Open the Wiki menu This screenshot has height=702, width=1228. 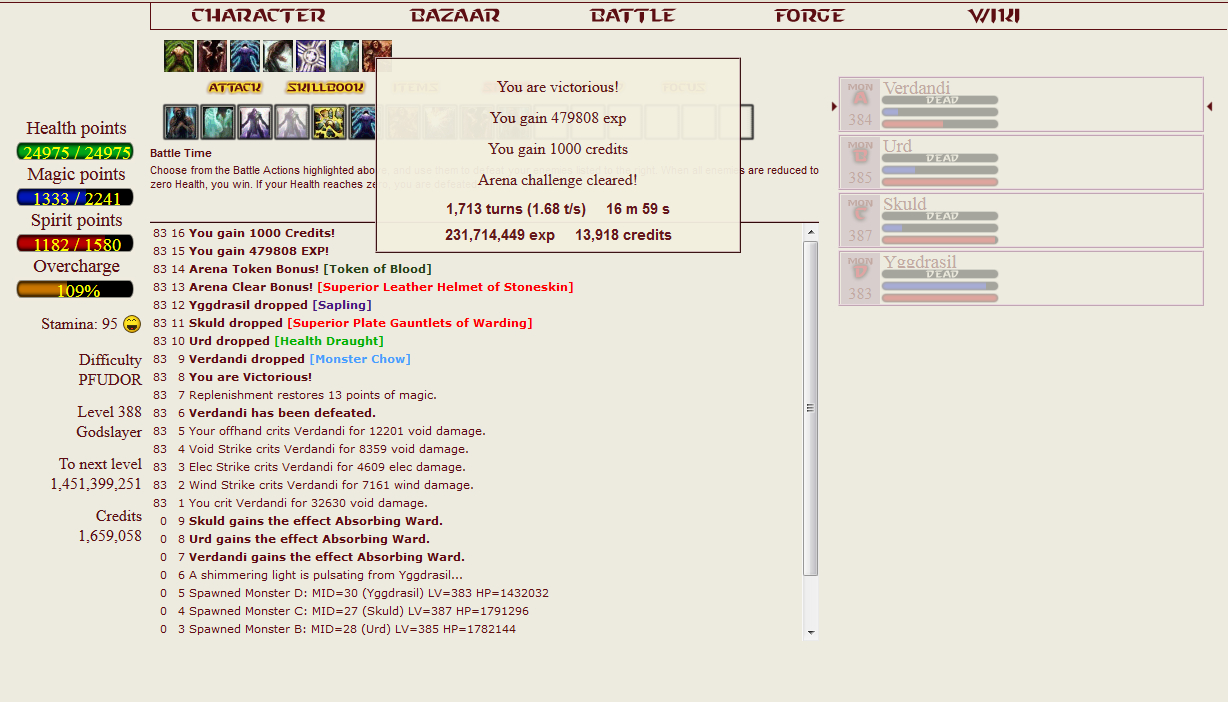click(x=994, y=16)
